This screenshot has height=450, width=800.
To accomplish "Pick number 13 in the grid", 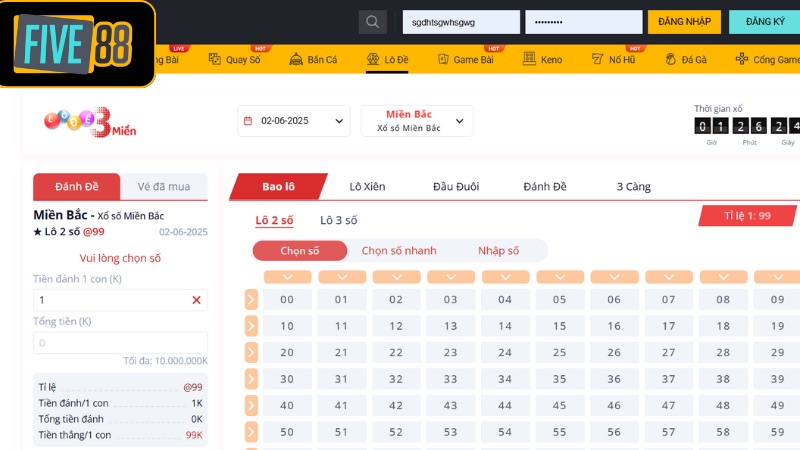I will click(x=451, y=326).
